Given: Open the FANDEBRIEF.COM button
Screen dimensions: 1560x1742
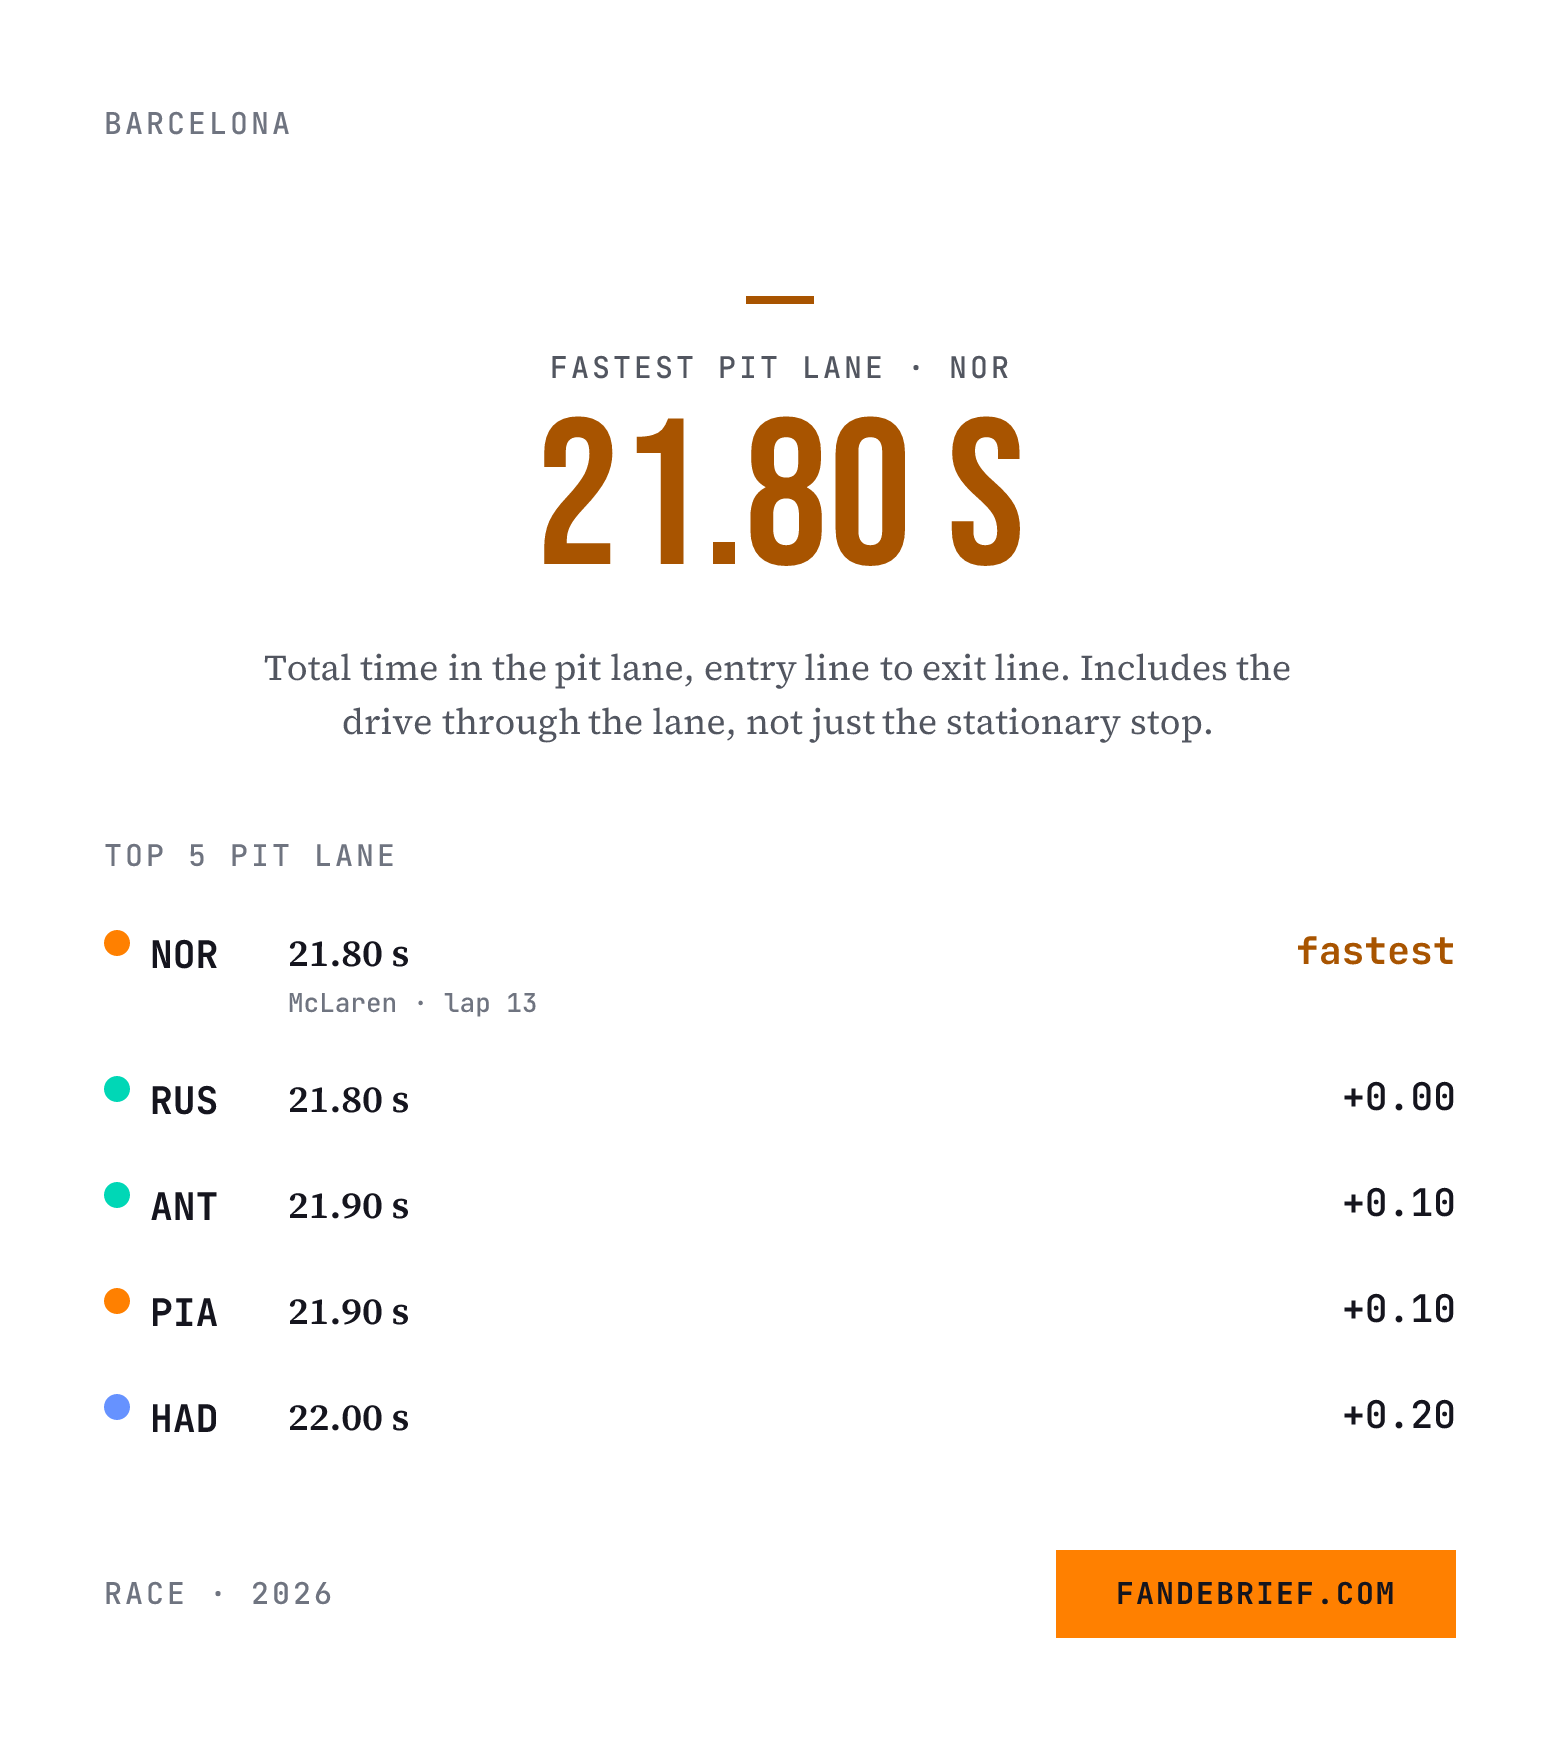Looking at the screenshot, I should 1255,1593.
